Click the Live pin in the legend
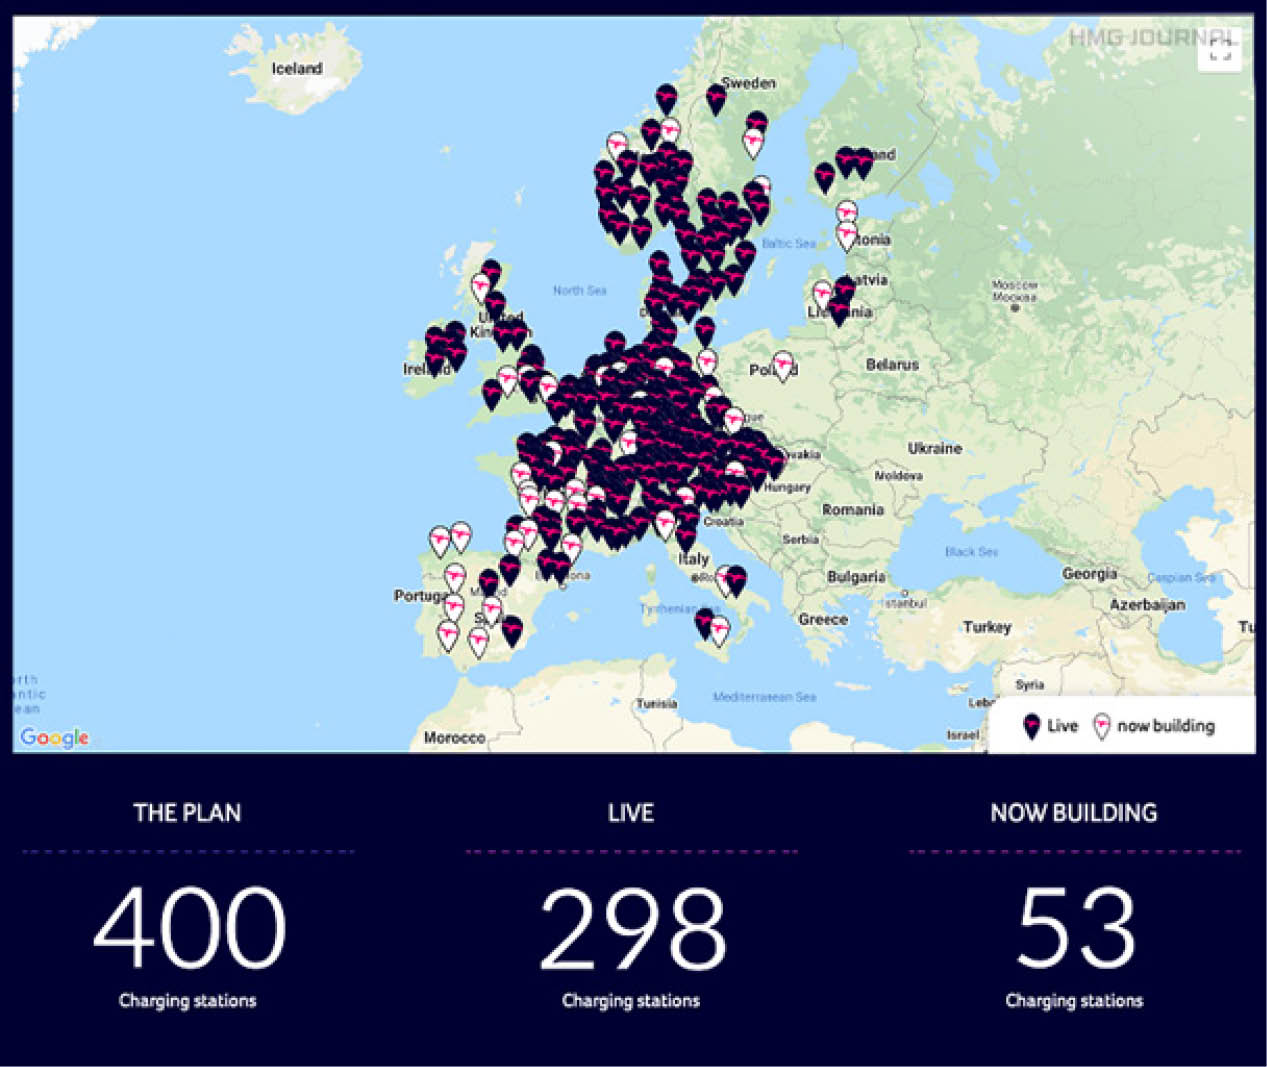The image size is (1267, 1067). coord(1031,726)
